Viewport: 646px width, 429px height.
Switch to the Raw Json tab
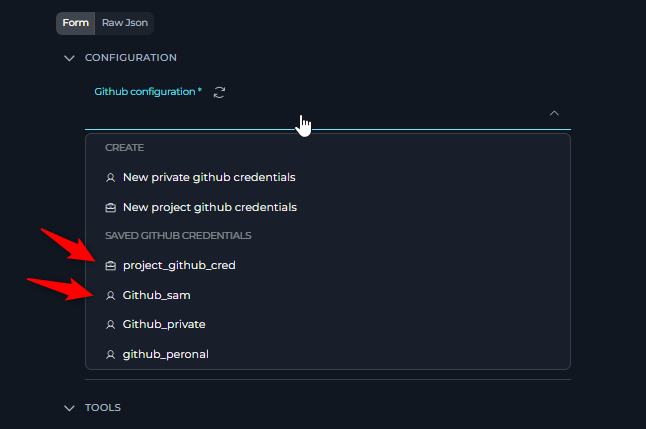tap(125, 22)
